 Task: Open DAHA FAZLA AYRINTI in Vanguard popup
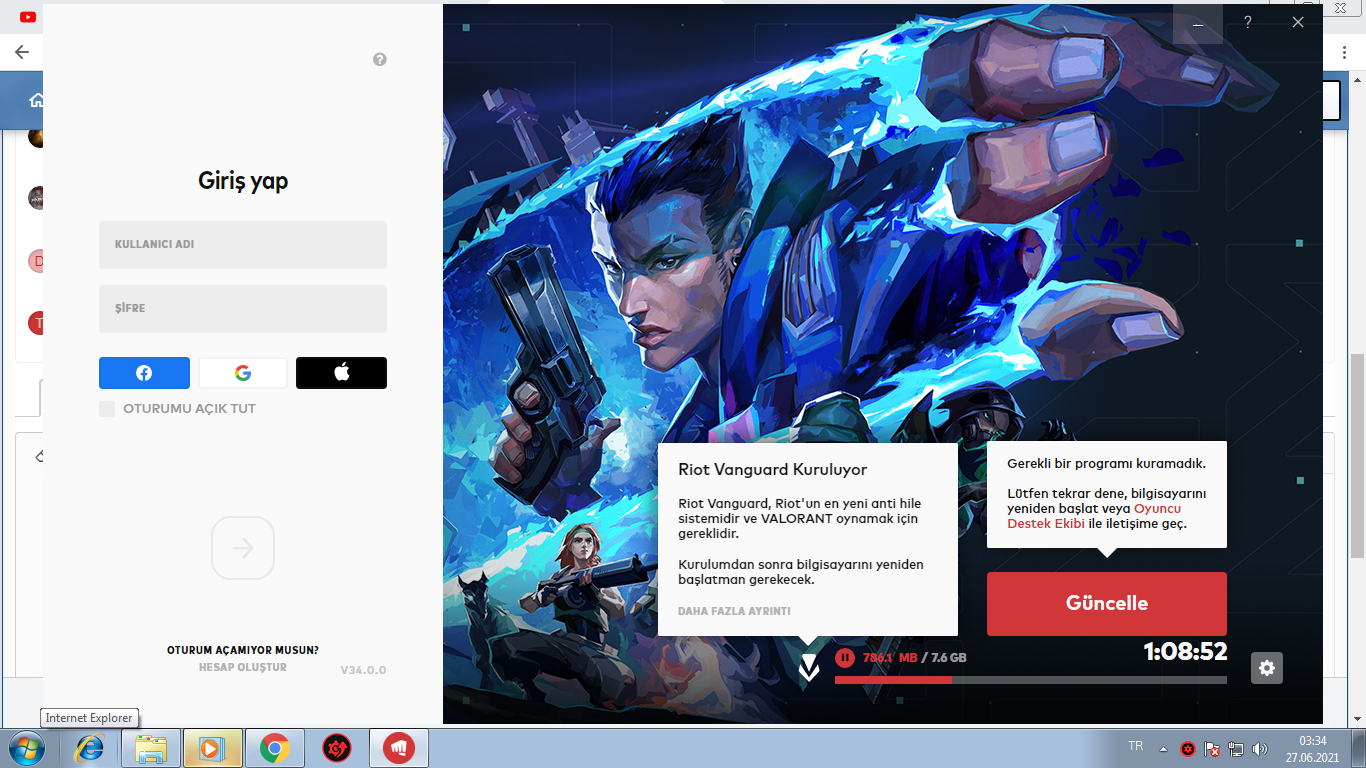(x=734, y=611)
